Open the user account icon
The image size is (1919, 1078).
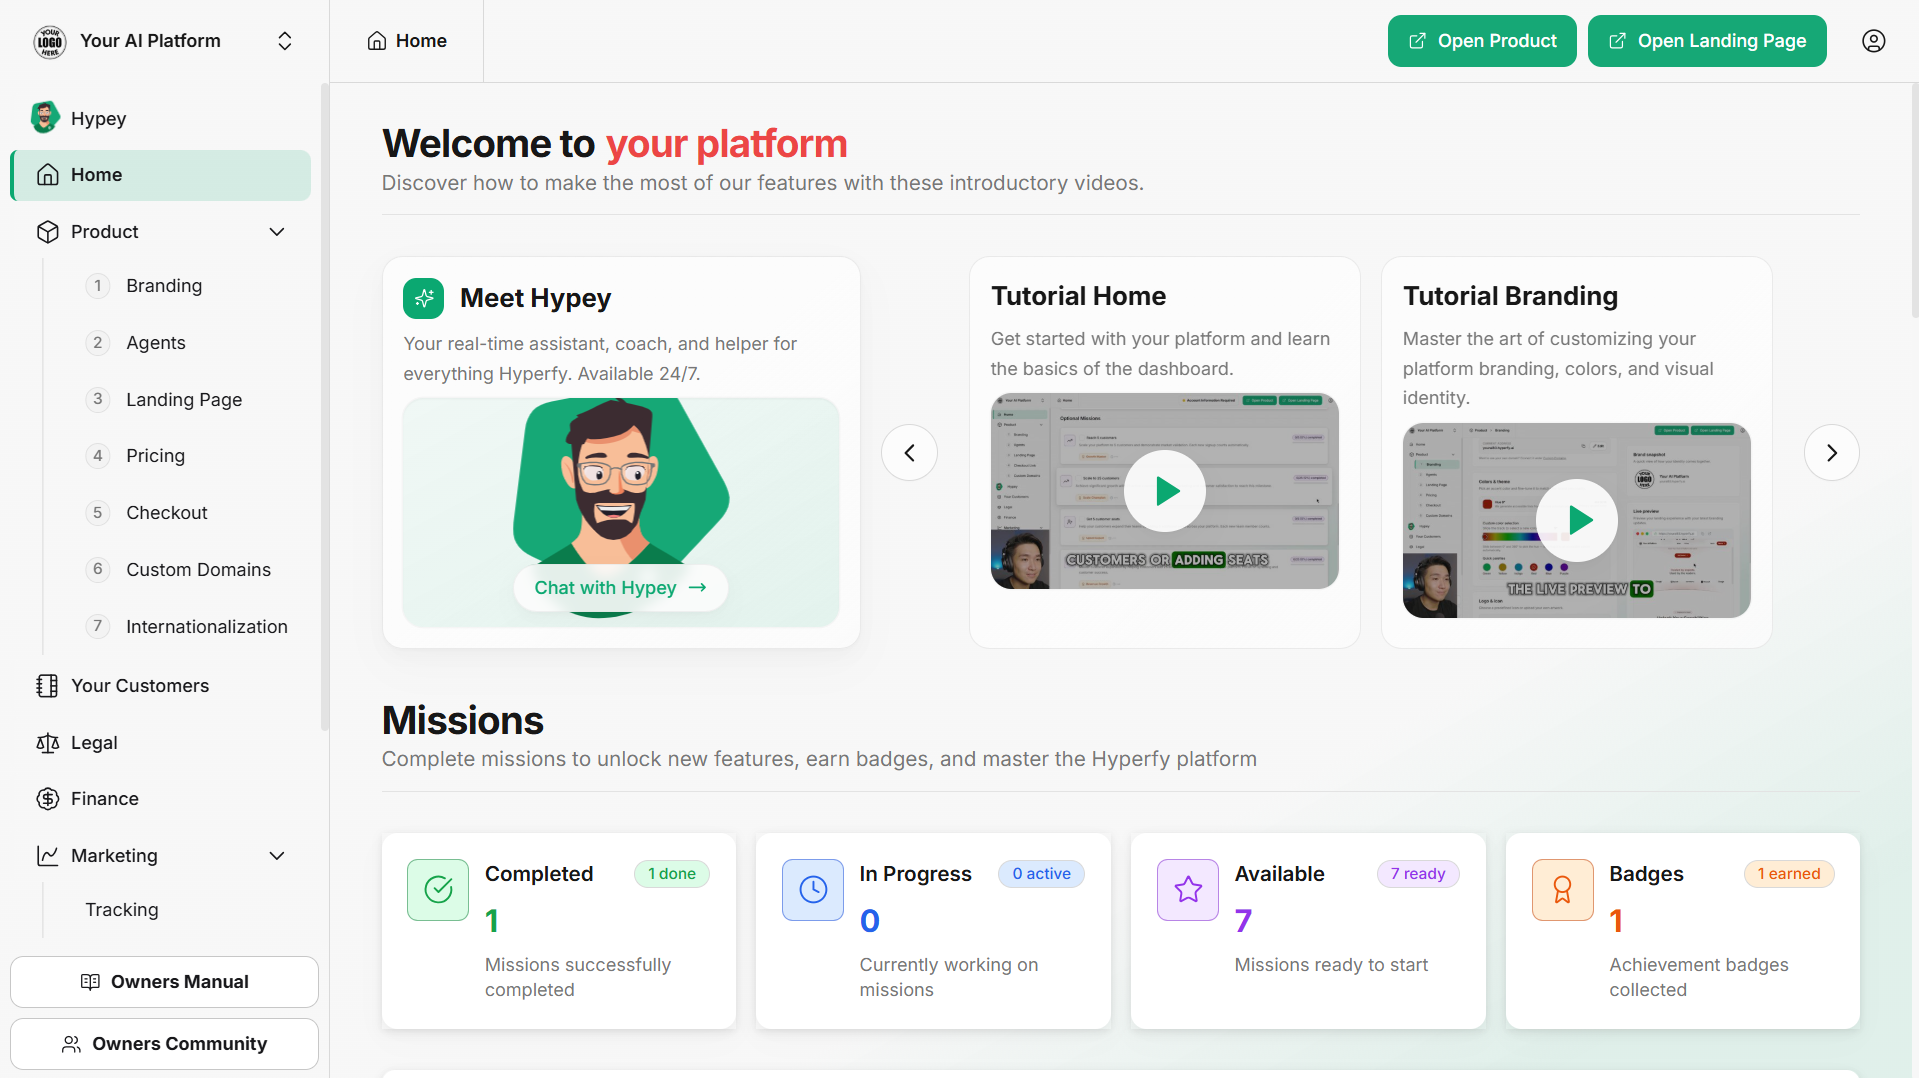tap(1873, 41)
